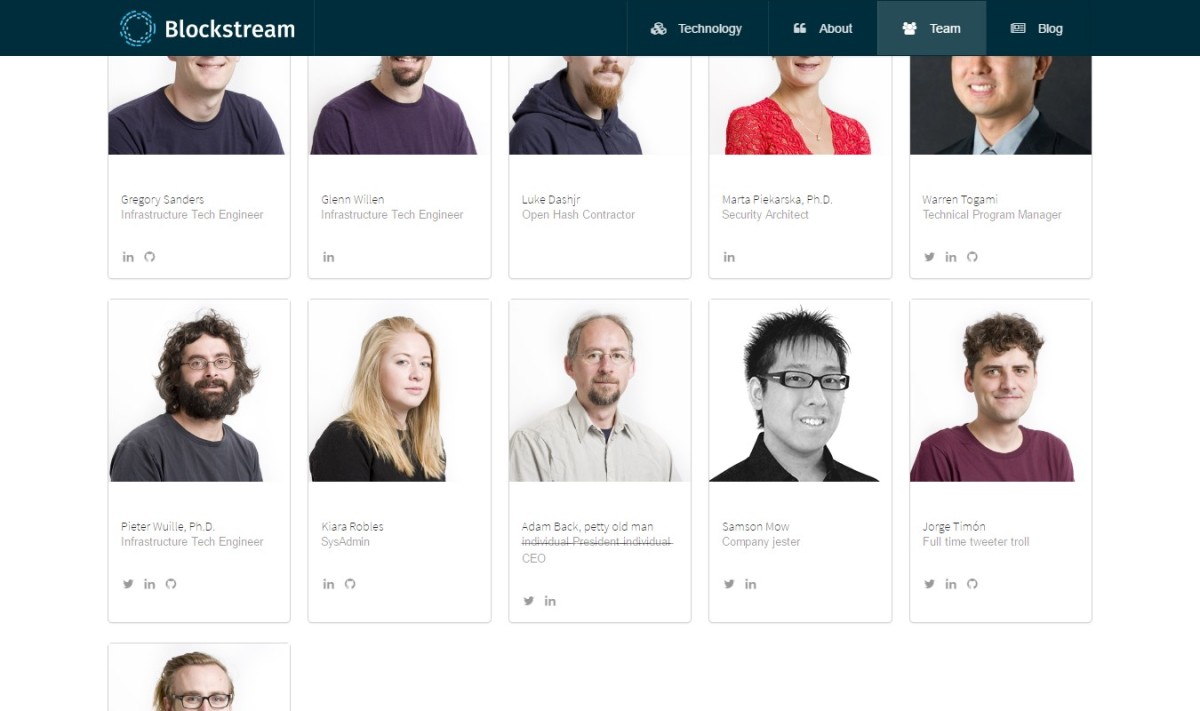Screen dimensions: 1200x711
Task: Click Pieter Wuille's 'Infrastructure Tech Engineer' title
Action: [x=192, y=542]
